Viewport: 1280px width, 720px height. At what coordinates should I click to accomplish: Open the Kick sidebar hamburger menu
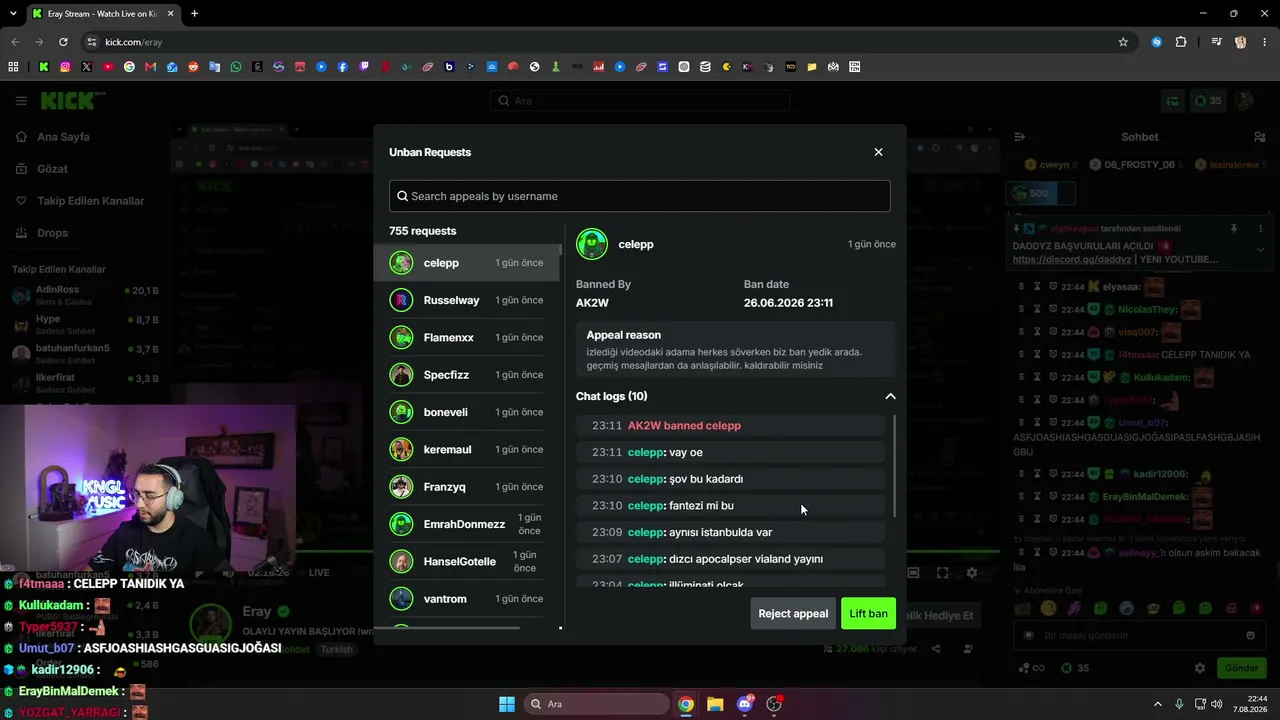pyautogui.click(x=21, y=101)
